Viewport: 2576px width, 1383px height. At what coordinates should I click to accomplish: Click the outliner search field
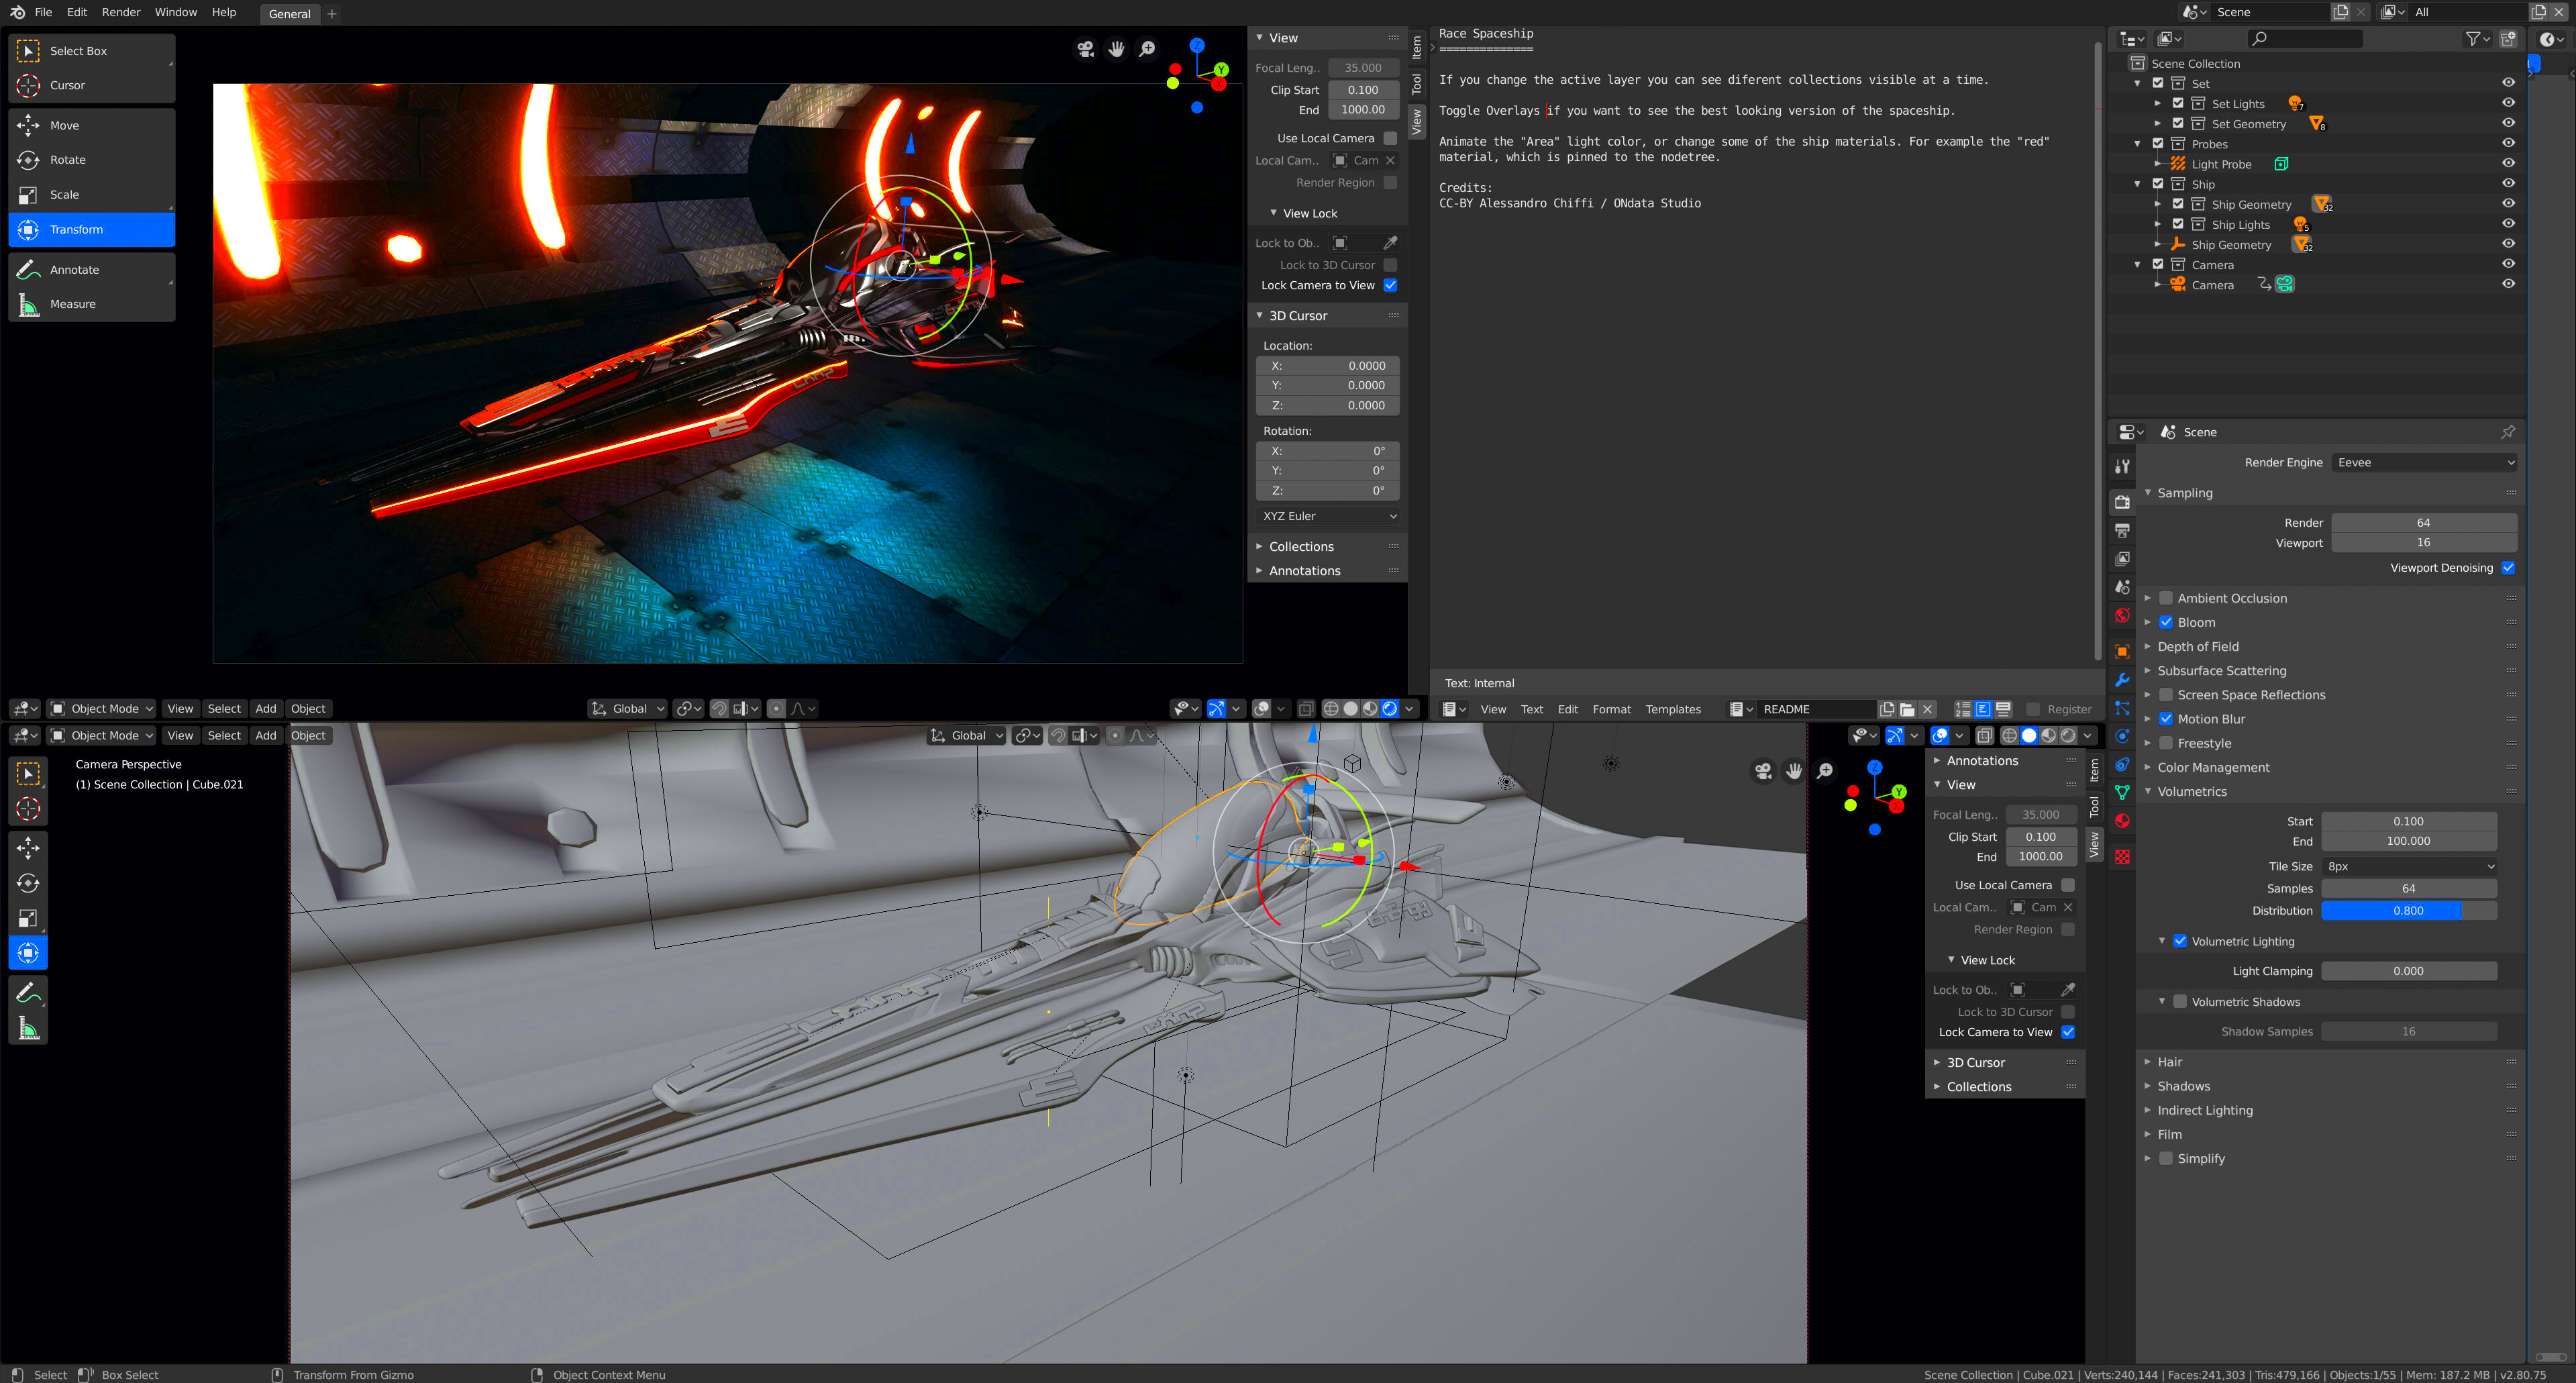(2304, 39)
